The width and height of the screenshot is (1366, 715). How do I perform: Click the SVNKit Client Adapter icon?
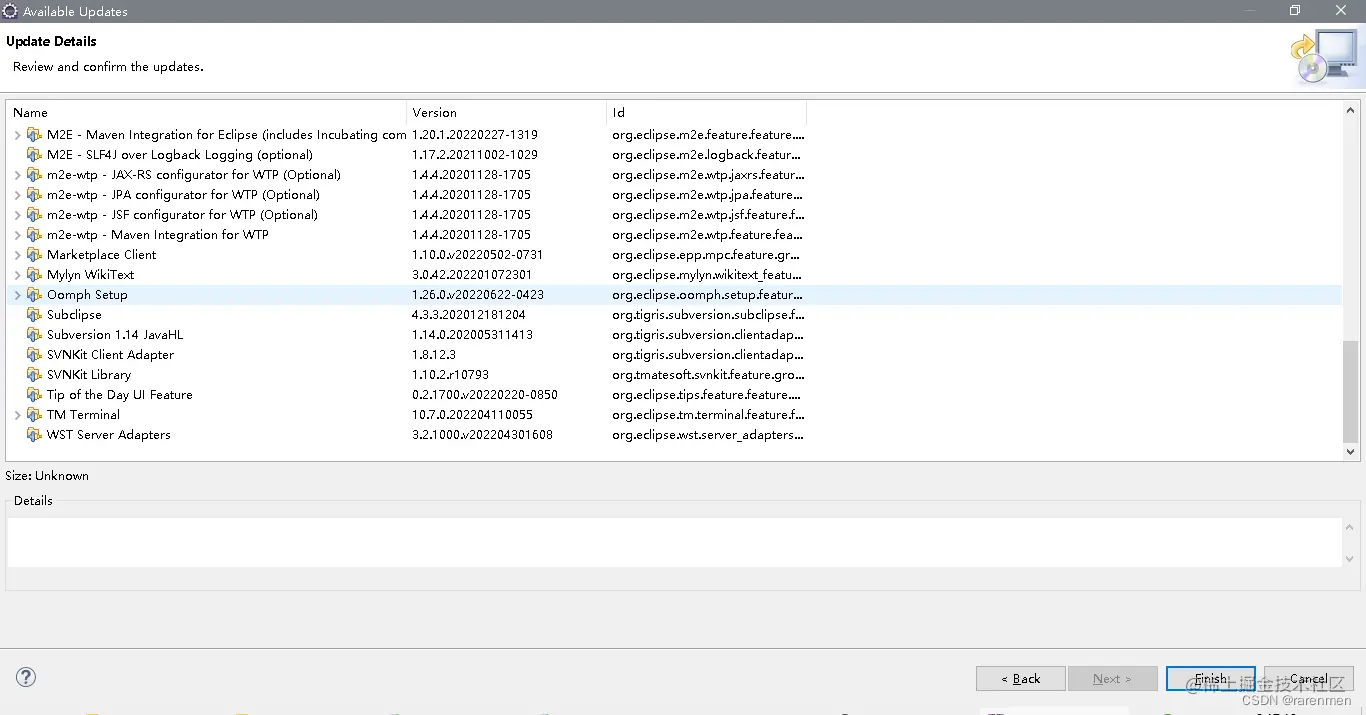[34, 355]
